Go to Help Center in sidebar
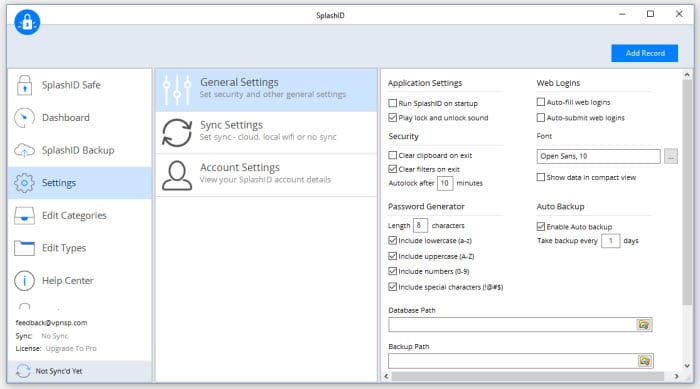This screenshot has width=700, height=389. click(79, 280)
